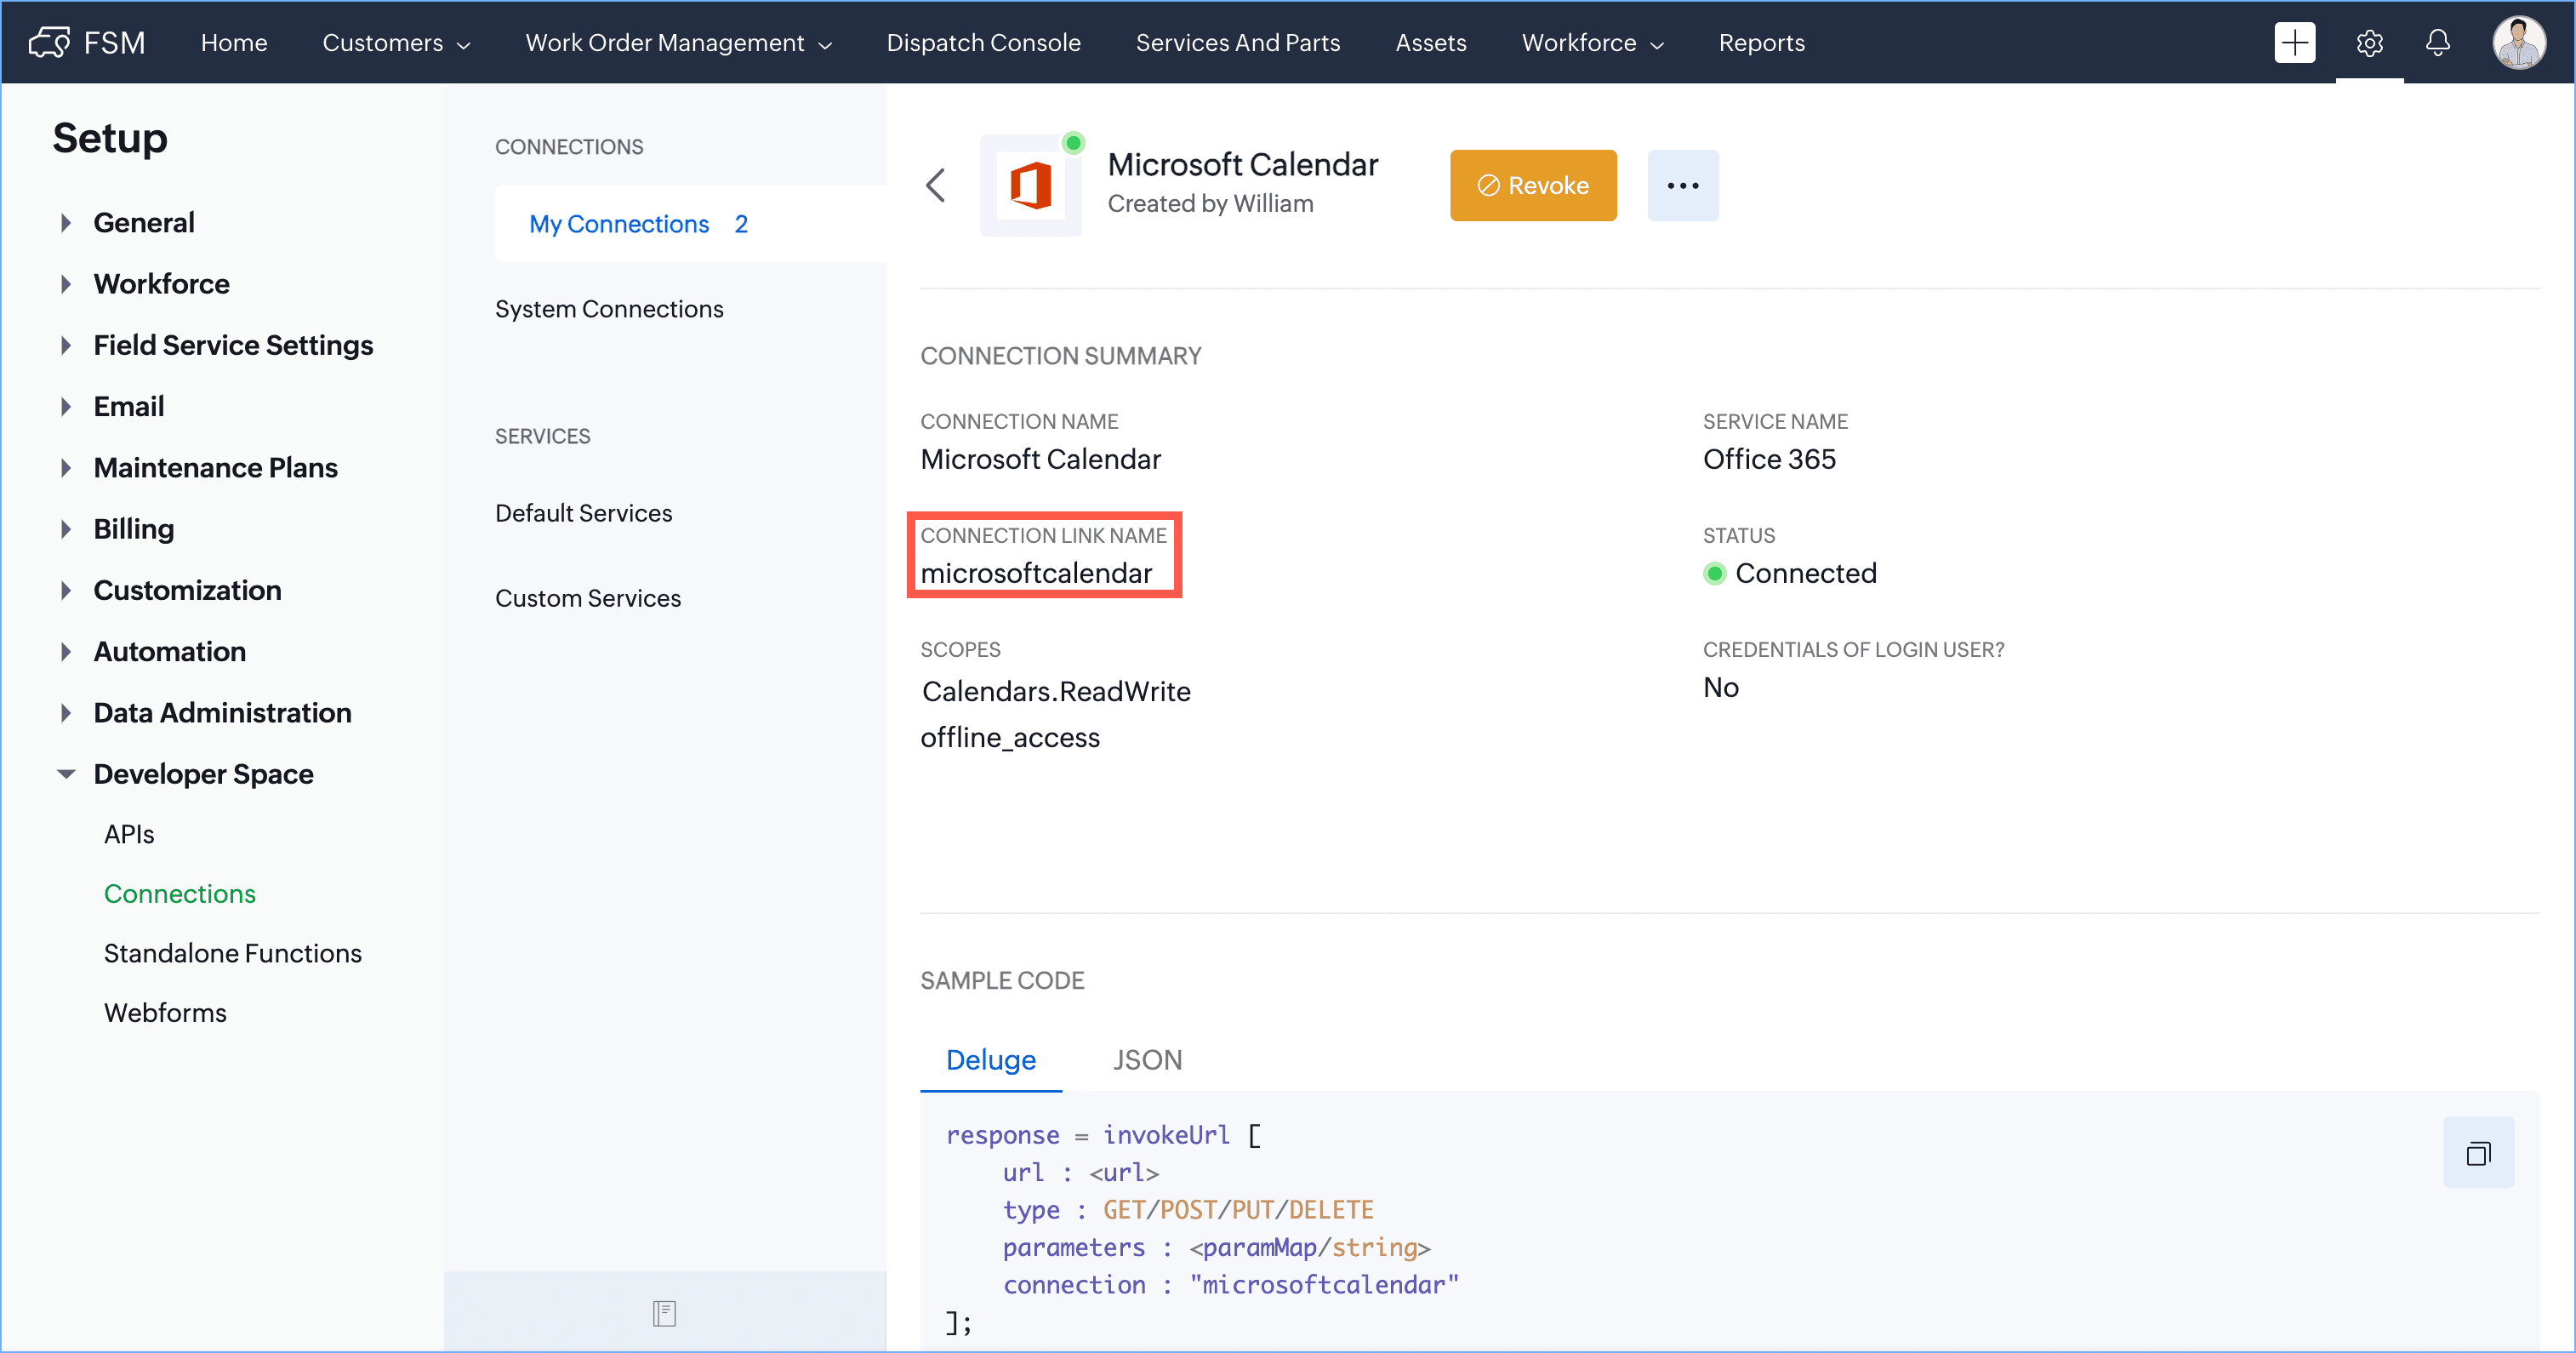Click the microsoftcalendar link name value

coord(1036,573)
